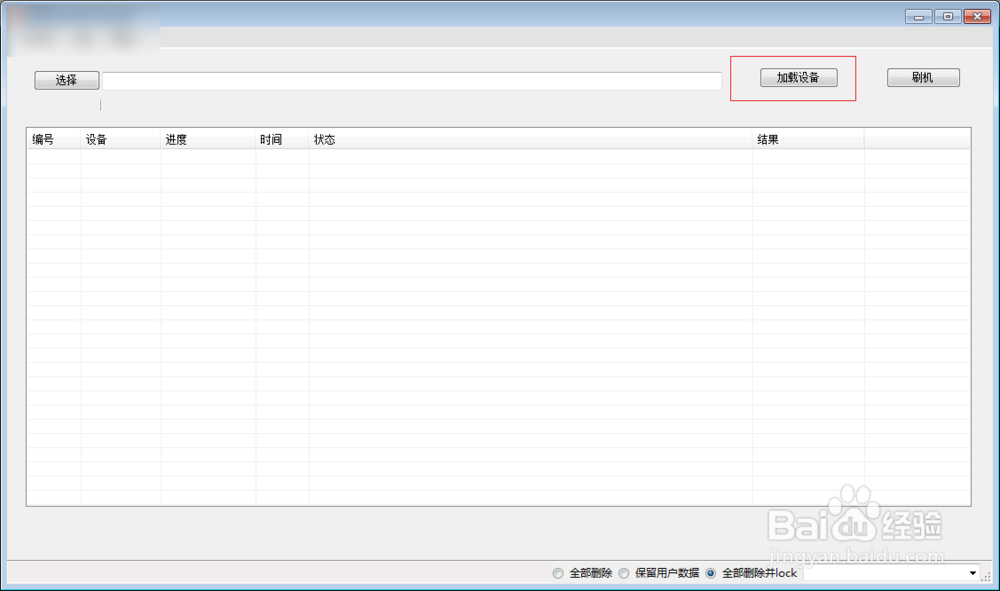The width and height of the screenshot is (1000, 591).
Task: Click the 进度 column header
Action: tap(208, 140)
